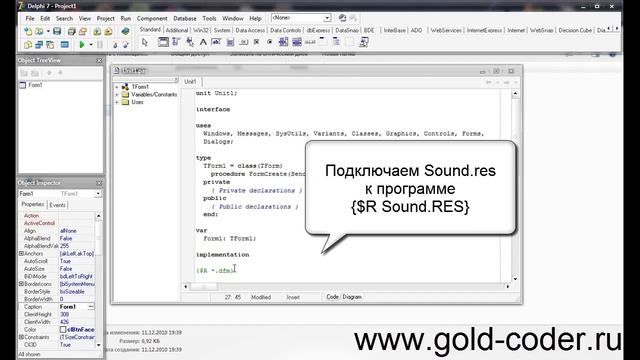Pick the Frames component in palette
Image resolution: width=640 pixels, height=360 pixels.
(163, 42)
